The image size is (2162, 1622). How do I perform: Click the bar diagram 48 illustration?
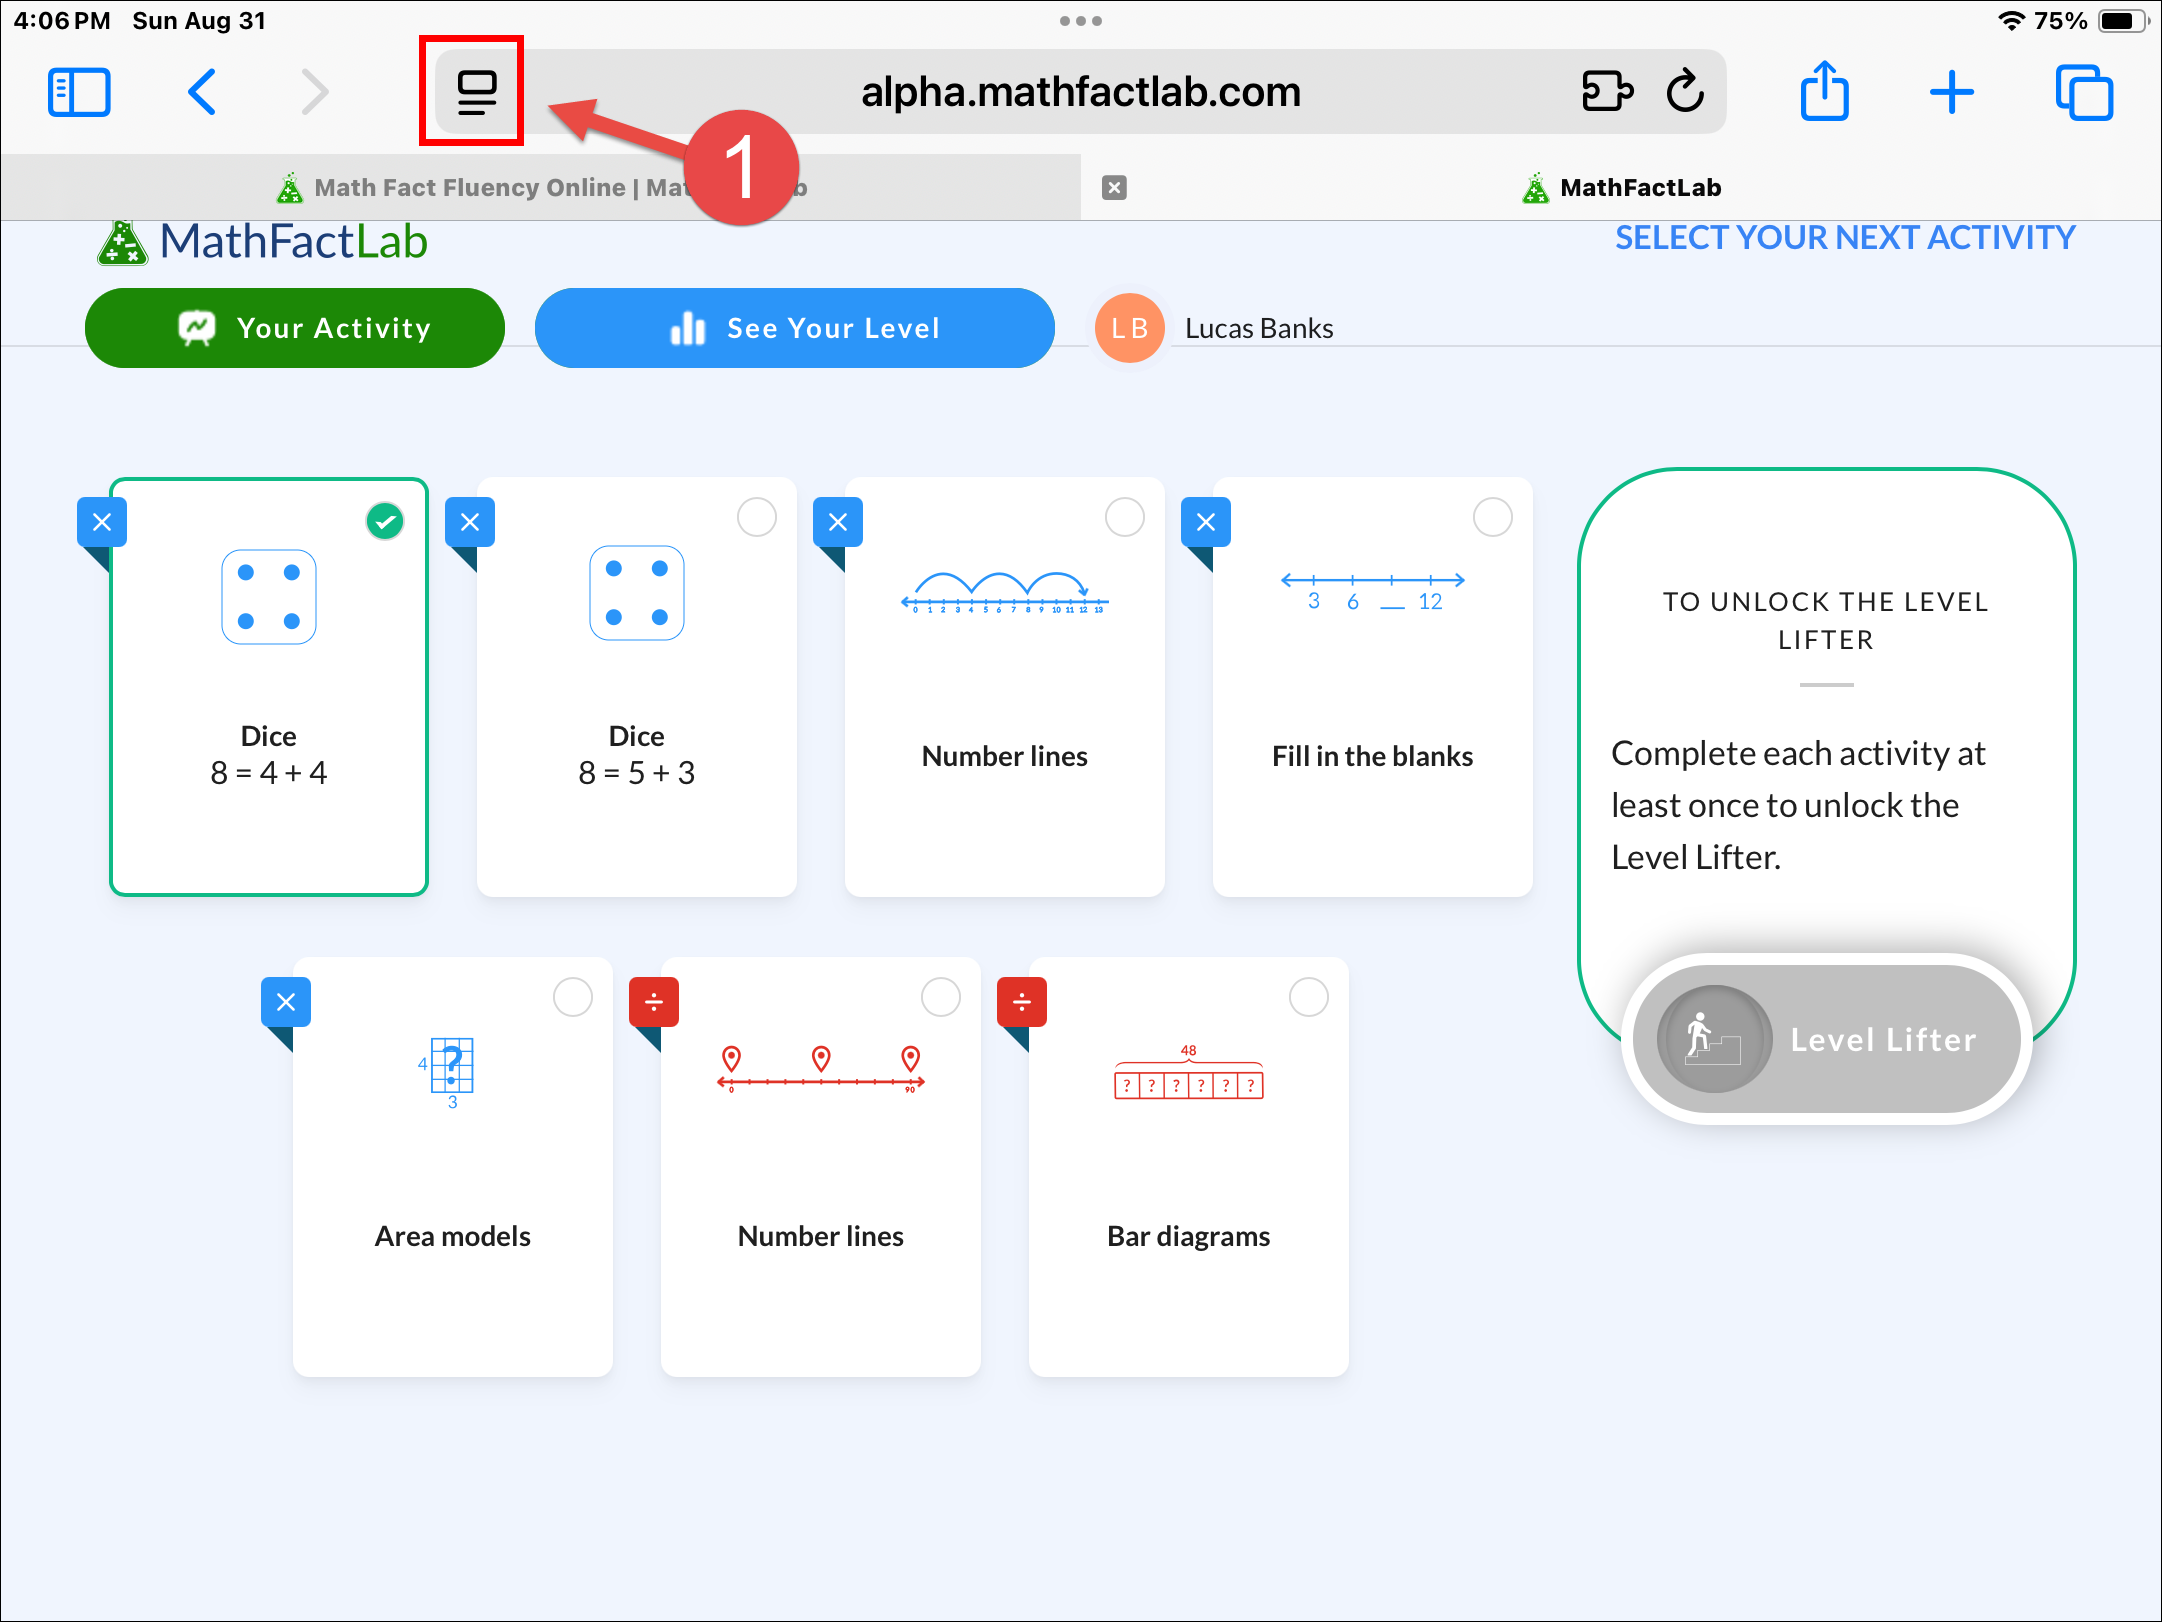(1189, 1071)
